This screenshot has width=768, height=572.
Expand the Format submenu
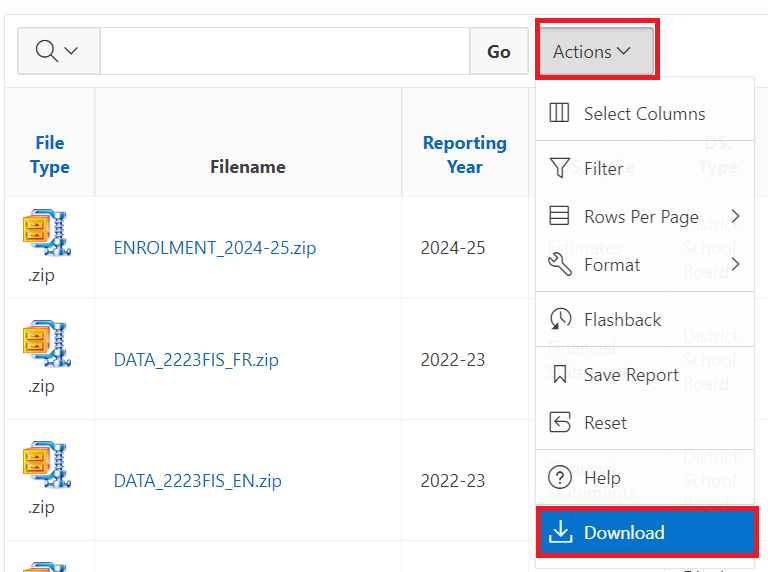tap(645, 265)
